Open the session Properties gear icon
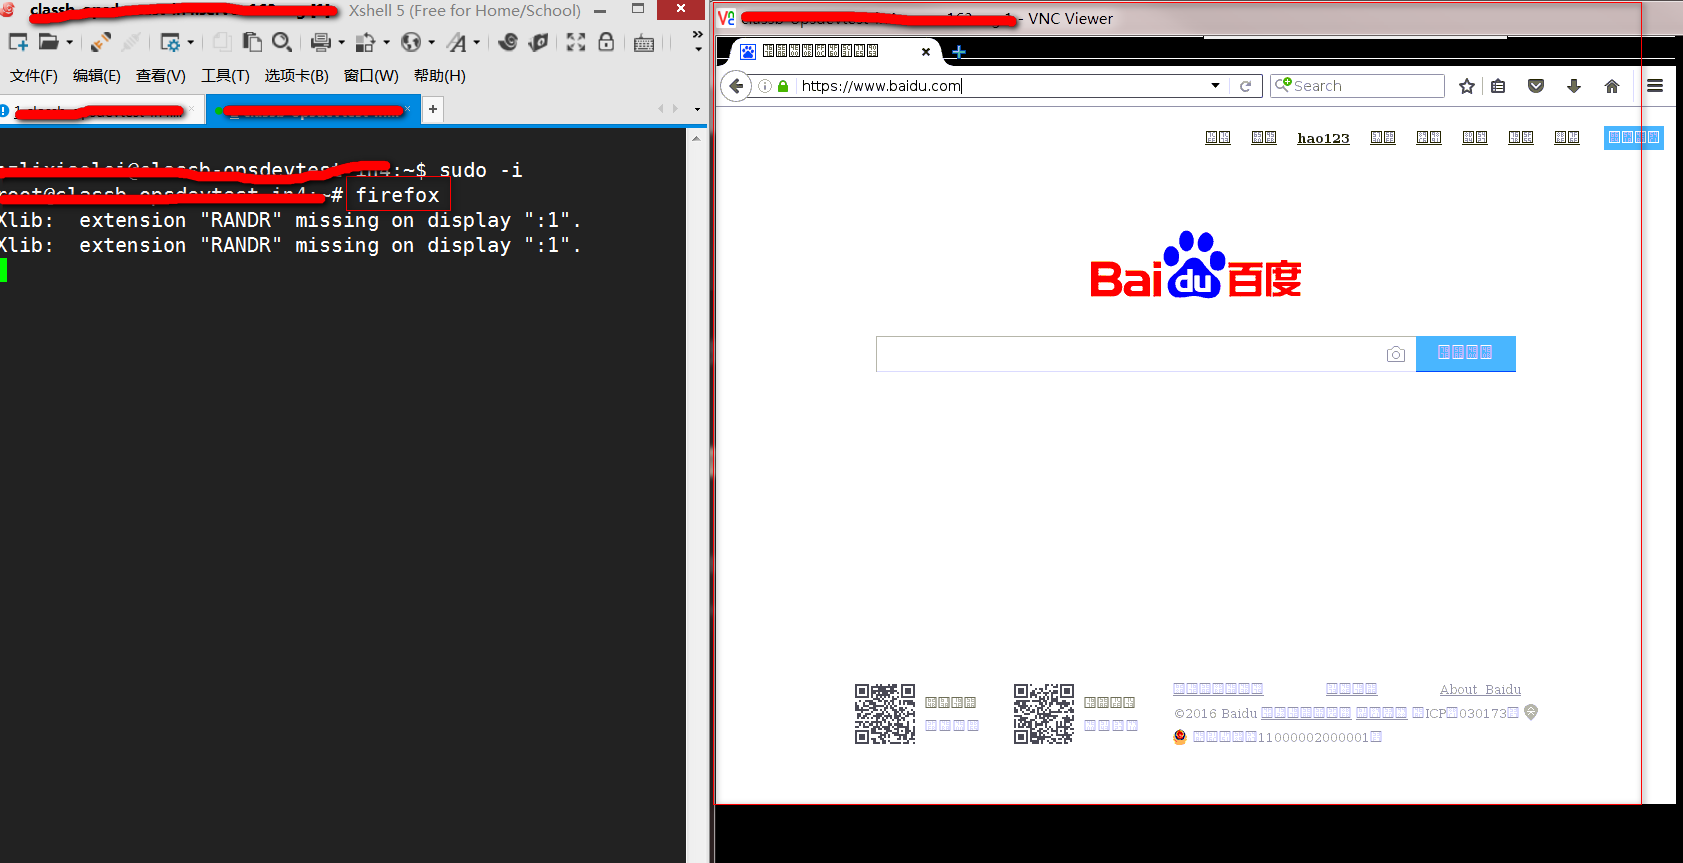This screenshot has height=863, width=1683. 170,42
